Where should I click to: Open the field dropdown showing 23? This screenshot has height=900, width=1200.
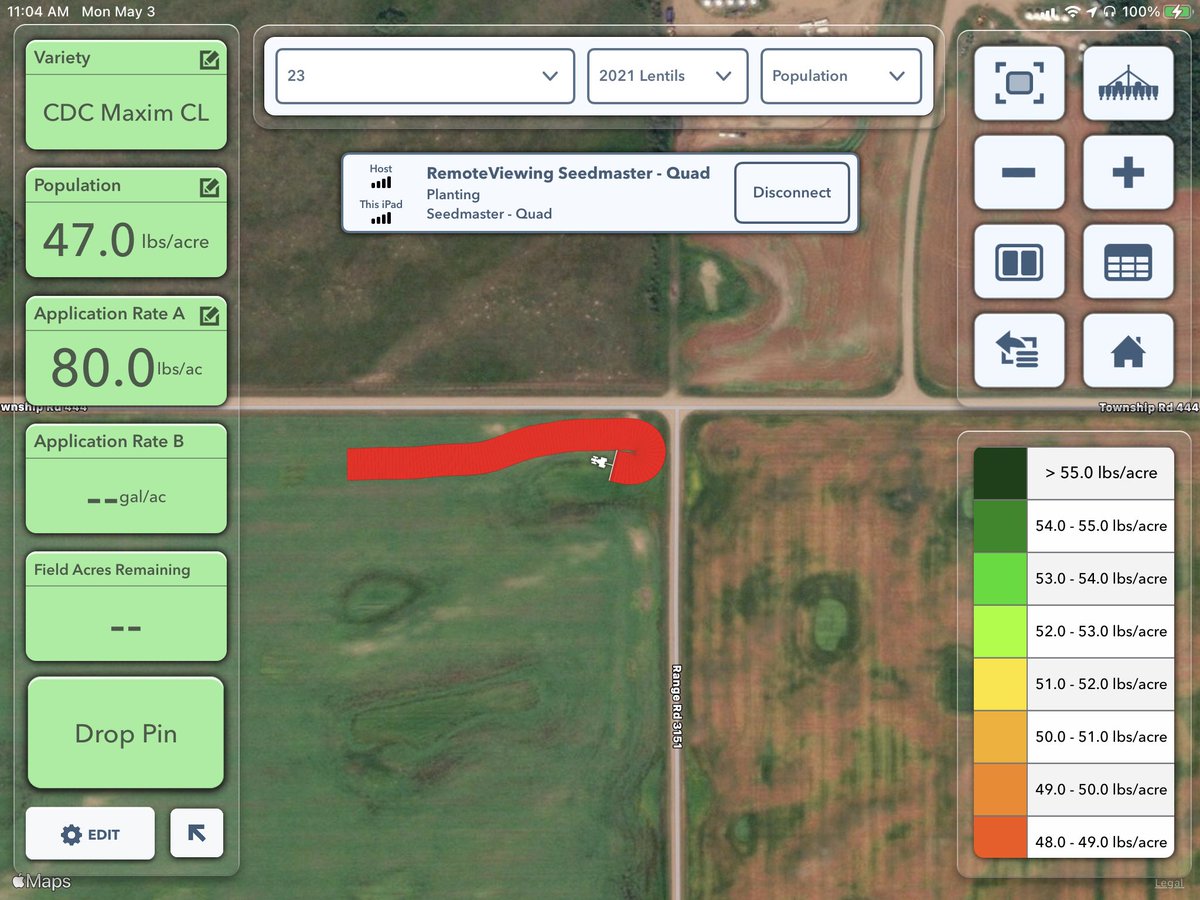pos(425,76)
